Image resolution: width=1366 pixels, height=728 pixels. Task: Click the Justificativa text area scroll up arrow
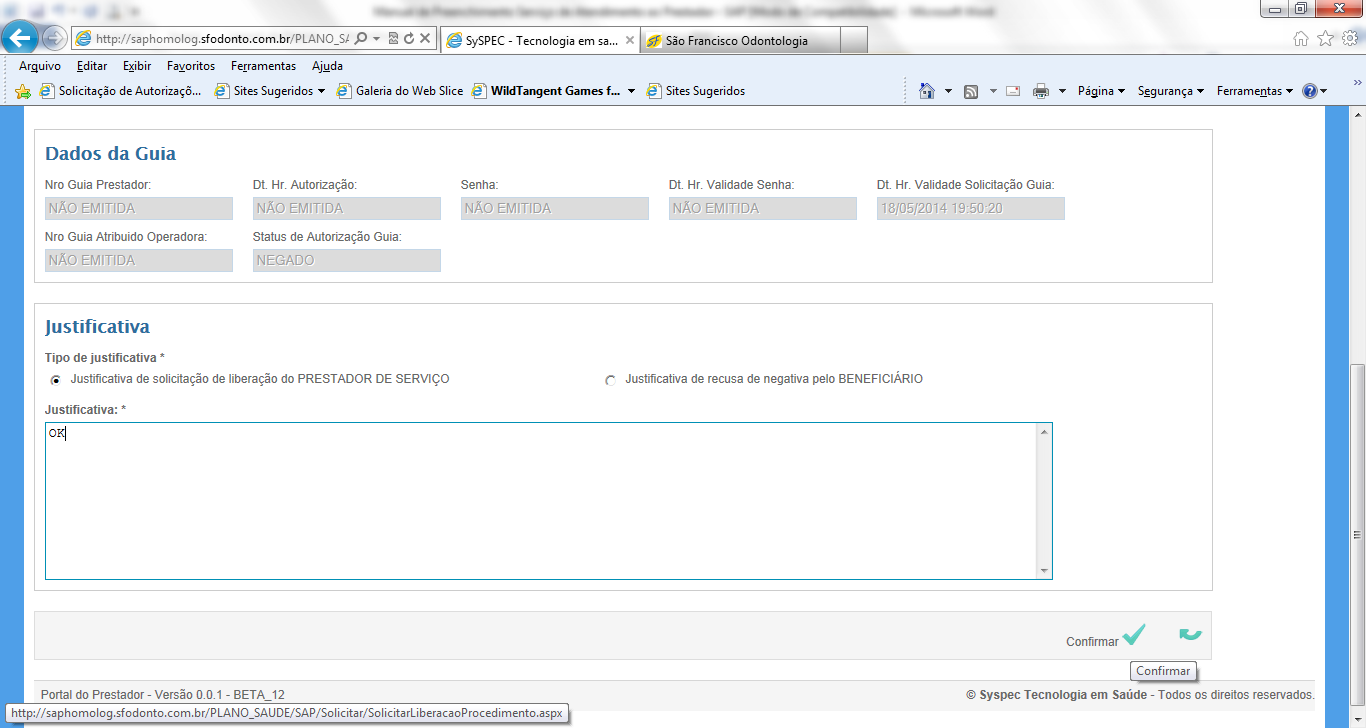[1044, 432]
